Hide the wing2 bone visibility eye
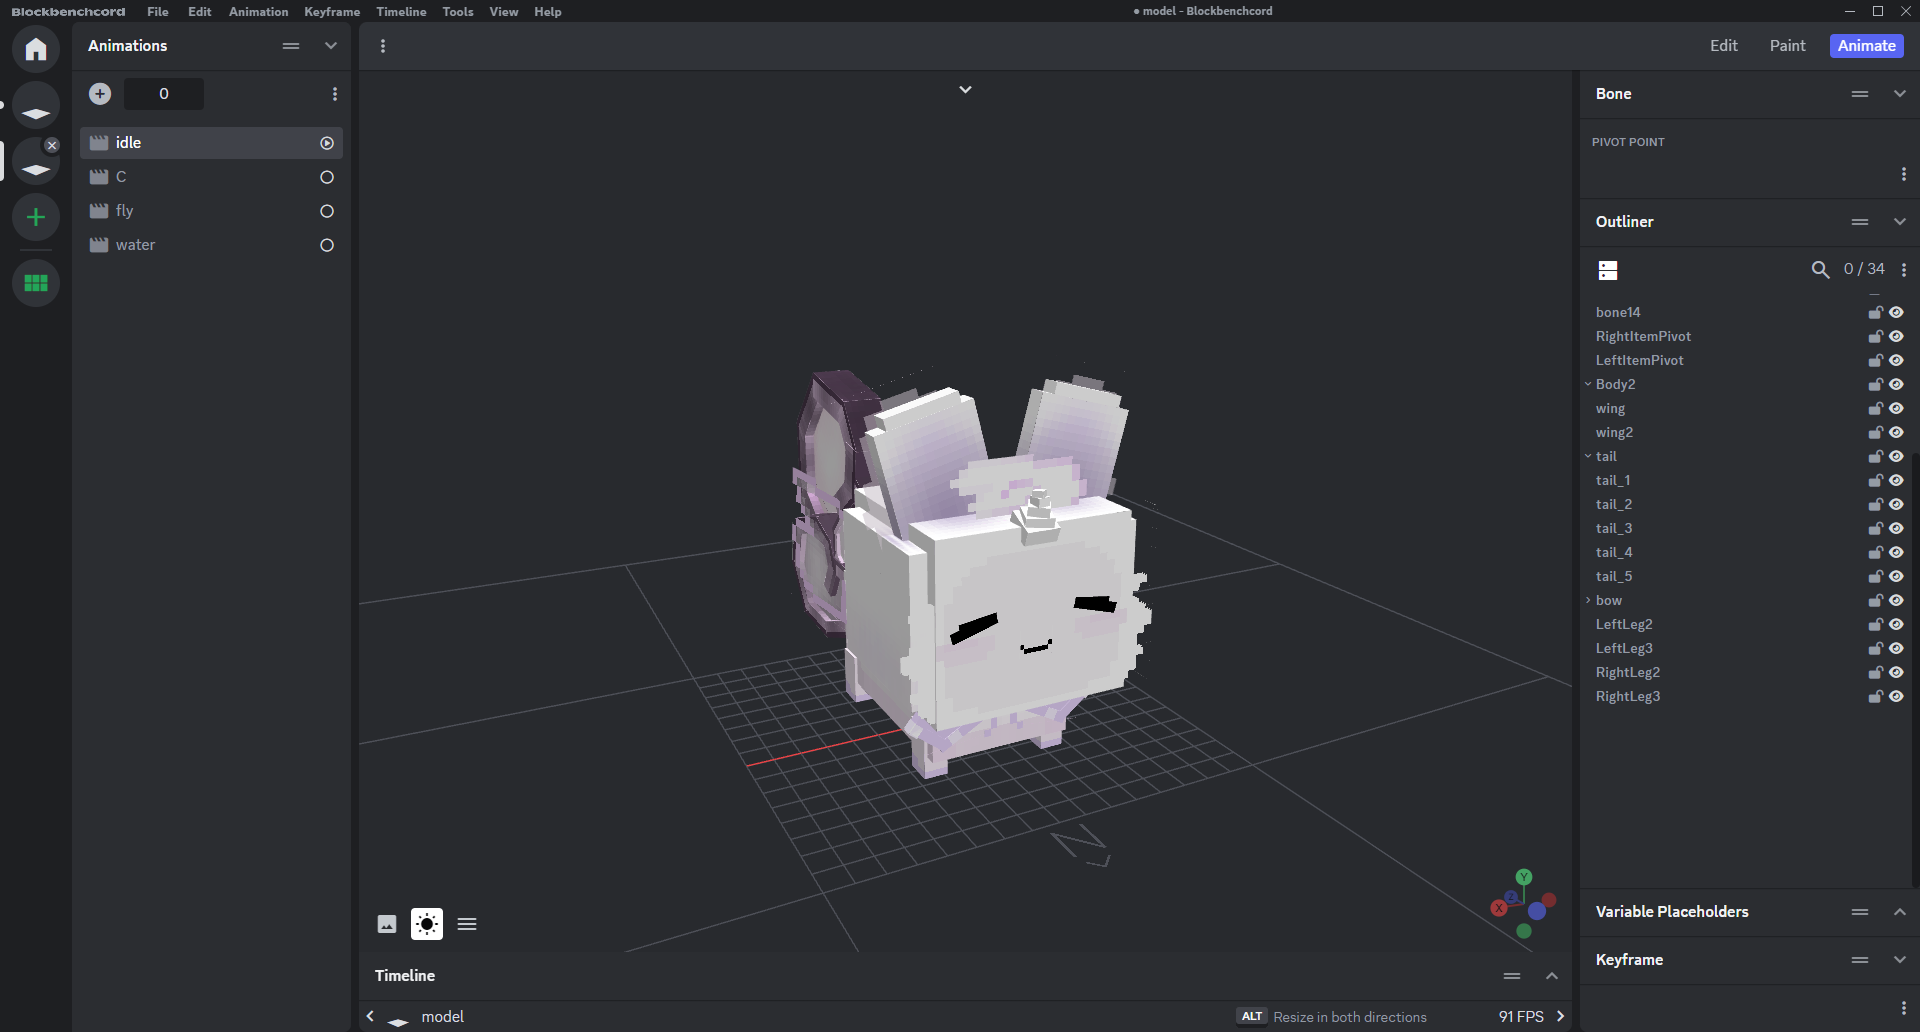The height and width of the screenshot is (1032, 1920). 1896,433
